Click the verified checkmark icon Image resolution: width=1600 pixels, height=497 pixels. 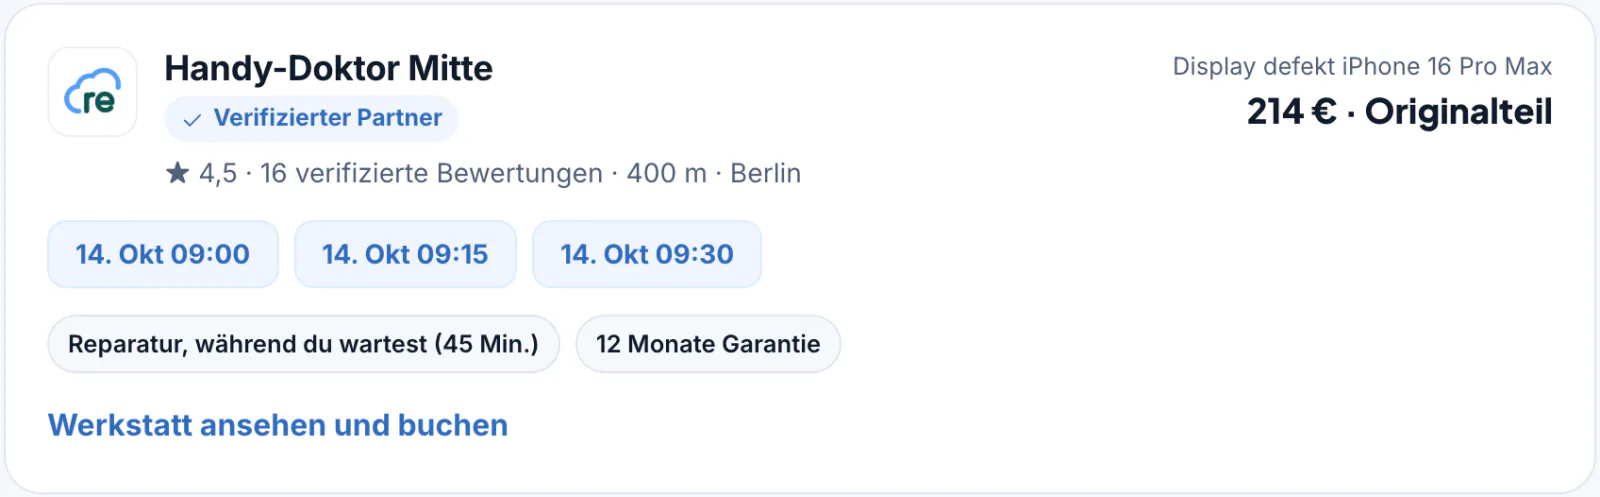click(x=191, y=119)
